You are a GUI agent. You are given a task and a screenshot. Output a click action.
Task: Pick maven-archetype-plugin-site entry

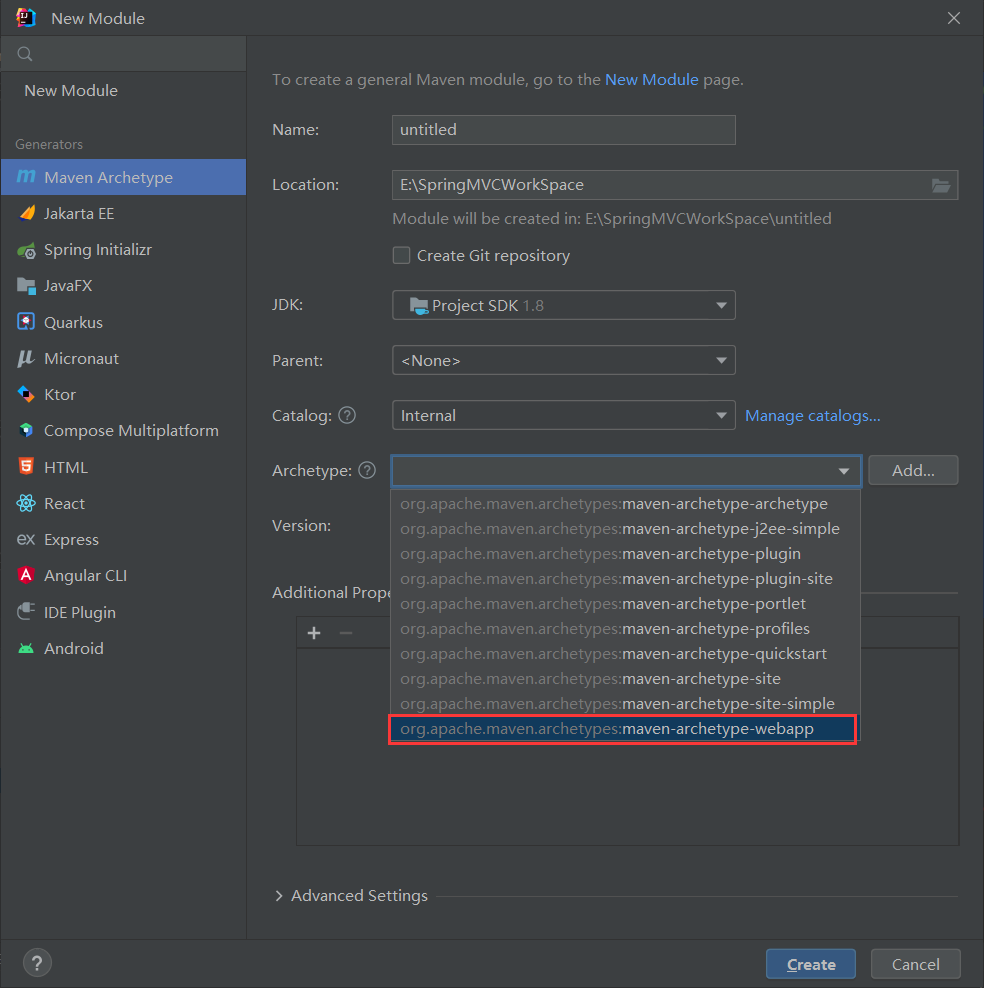(x=625, y=578)
